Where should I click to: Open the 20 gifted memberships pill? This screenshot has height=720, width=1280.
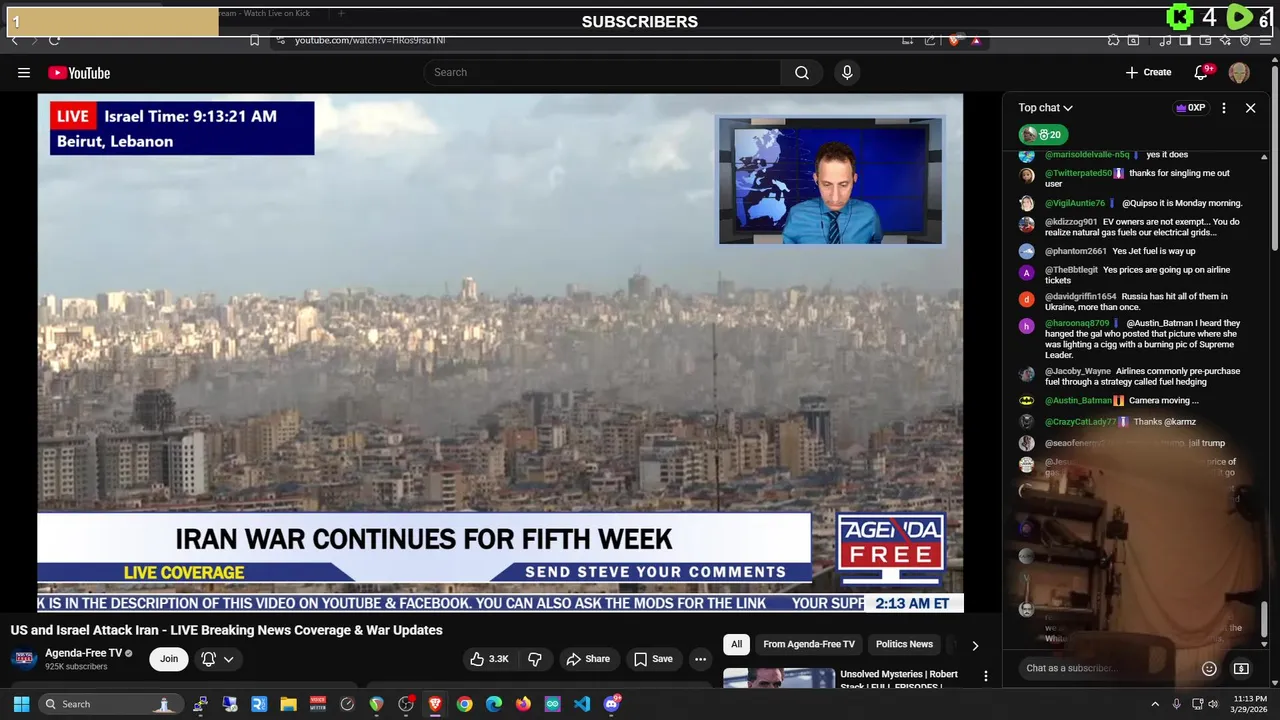click(x=1043, y=134)
